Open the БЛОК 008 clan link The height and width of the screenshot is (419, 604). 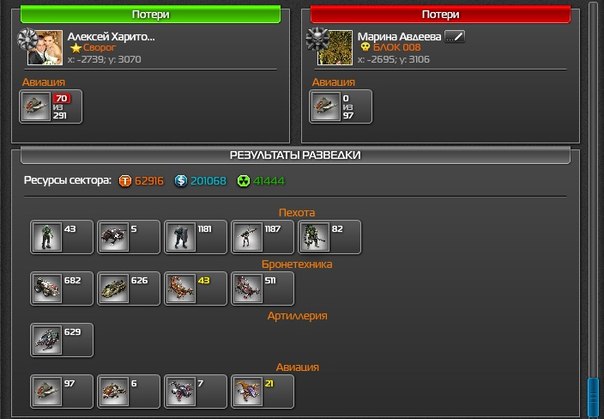tap(397, 48)
